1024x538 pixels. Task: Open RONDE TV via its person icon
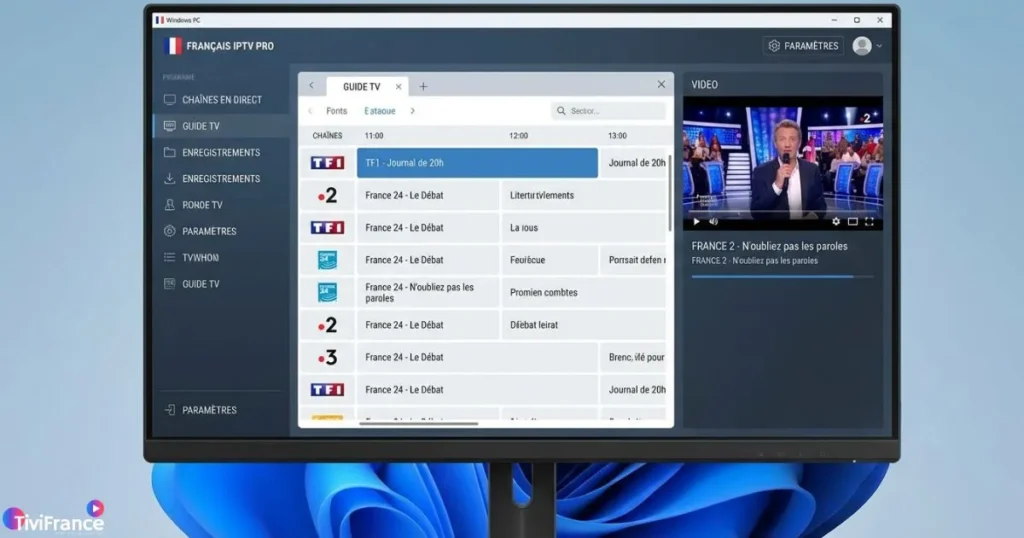(x=170, y=205)
